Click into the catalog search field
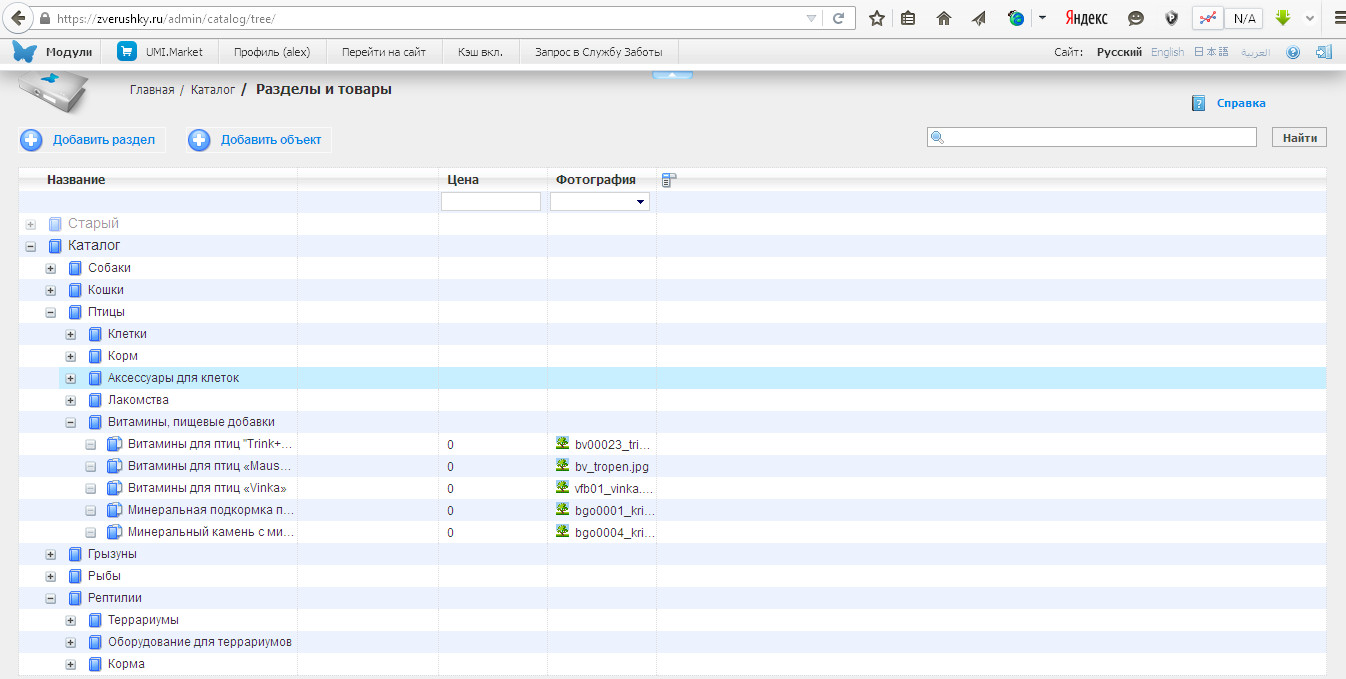This screenshot has height=679, width=1346. [x=1092, y=138]
